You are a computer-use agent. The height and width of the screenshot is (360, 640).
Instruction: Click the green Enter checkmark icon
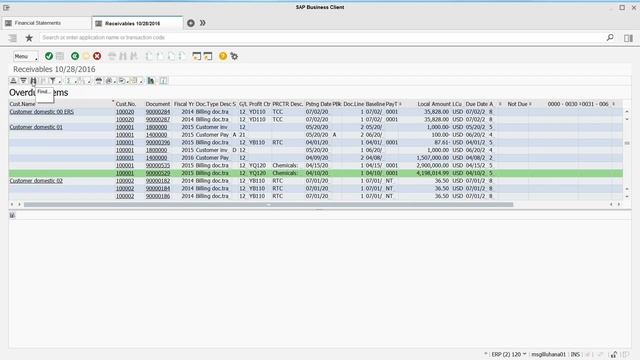coord(49,56)
